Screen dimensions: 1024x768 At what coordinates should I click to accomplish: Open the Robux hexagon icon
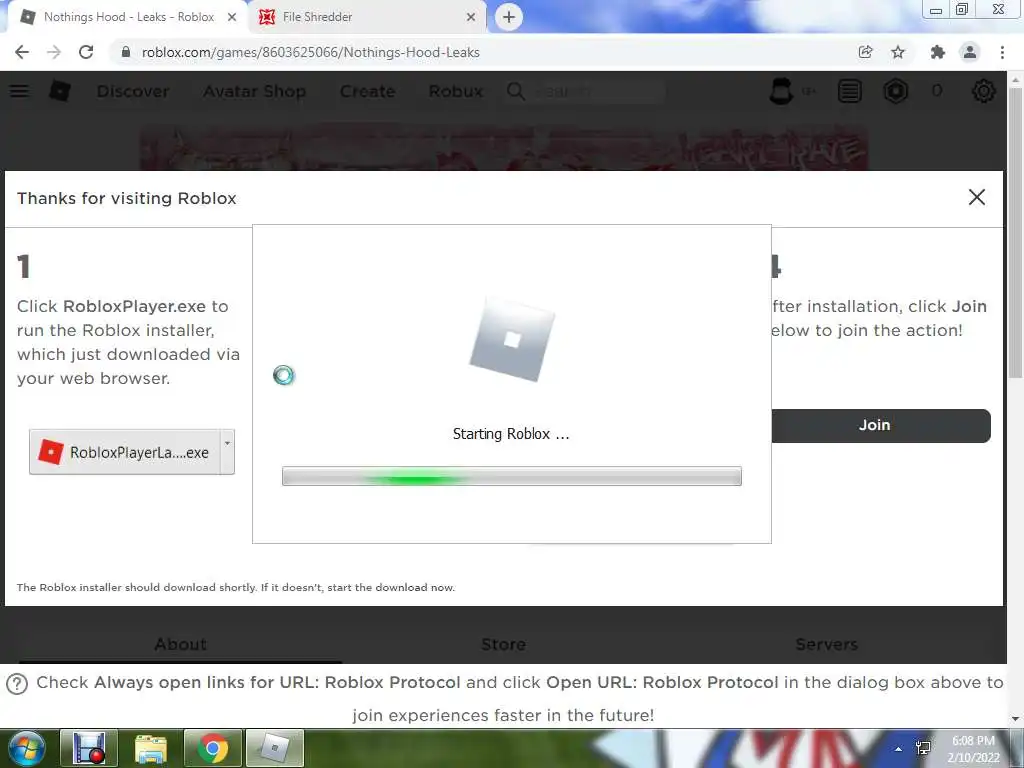896,91
